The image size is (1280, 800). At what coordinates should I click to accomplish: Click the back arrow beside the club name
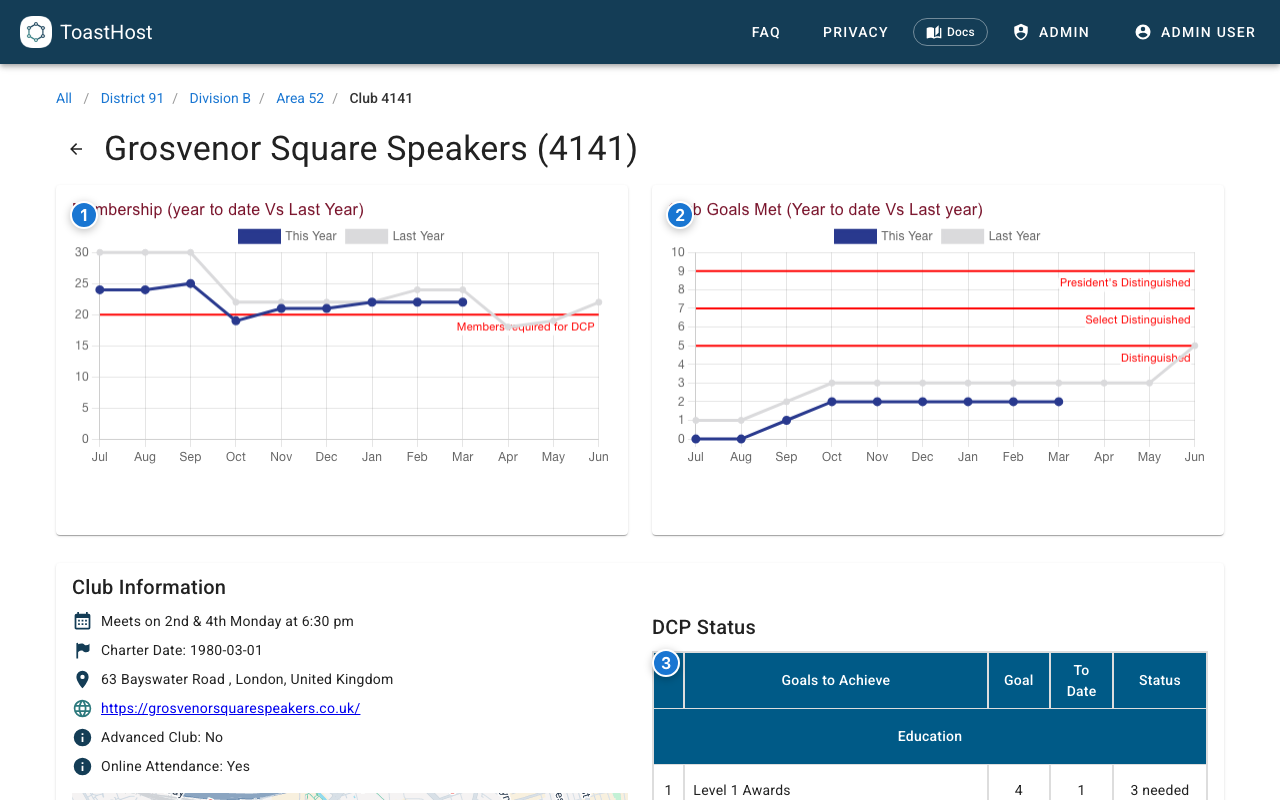tap(76, 148)
